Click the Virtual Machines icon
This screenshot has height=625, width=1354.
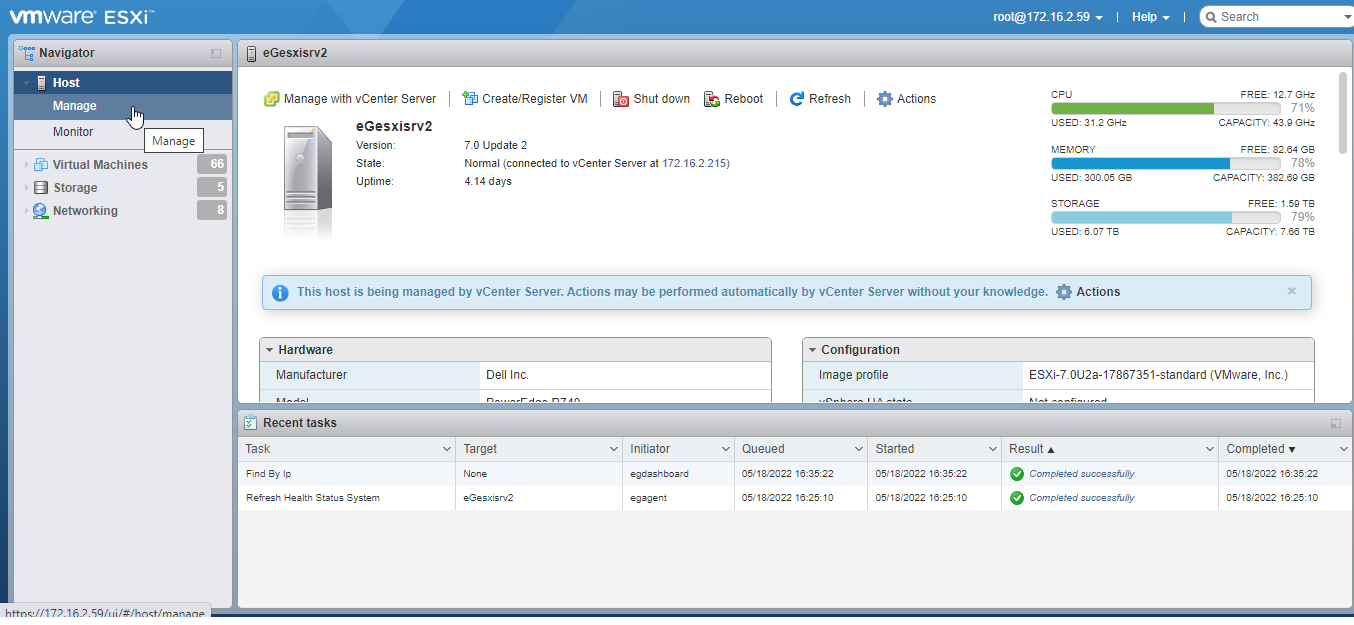coord(41,165)
